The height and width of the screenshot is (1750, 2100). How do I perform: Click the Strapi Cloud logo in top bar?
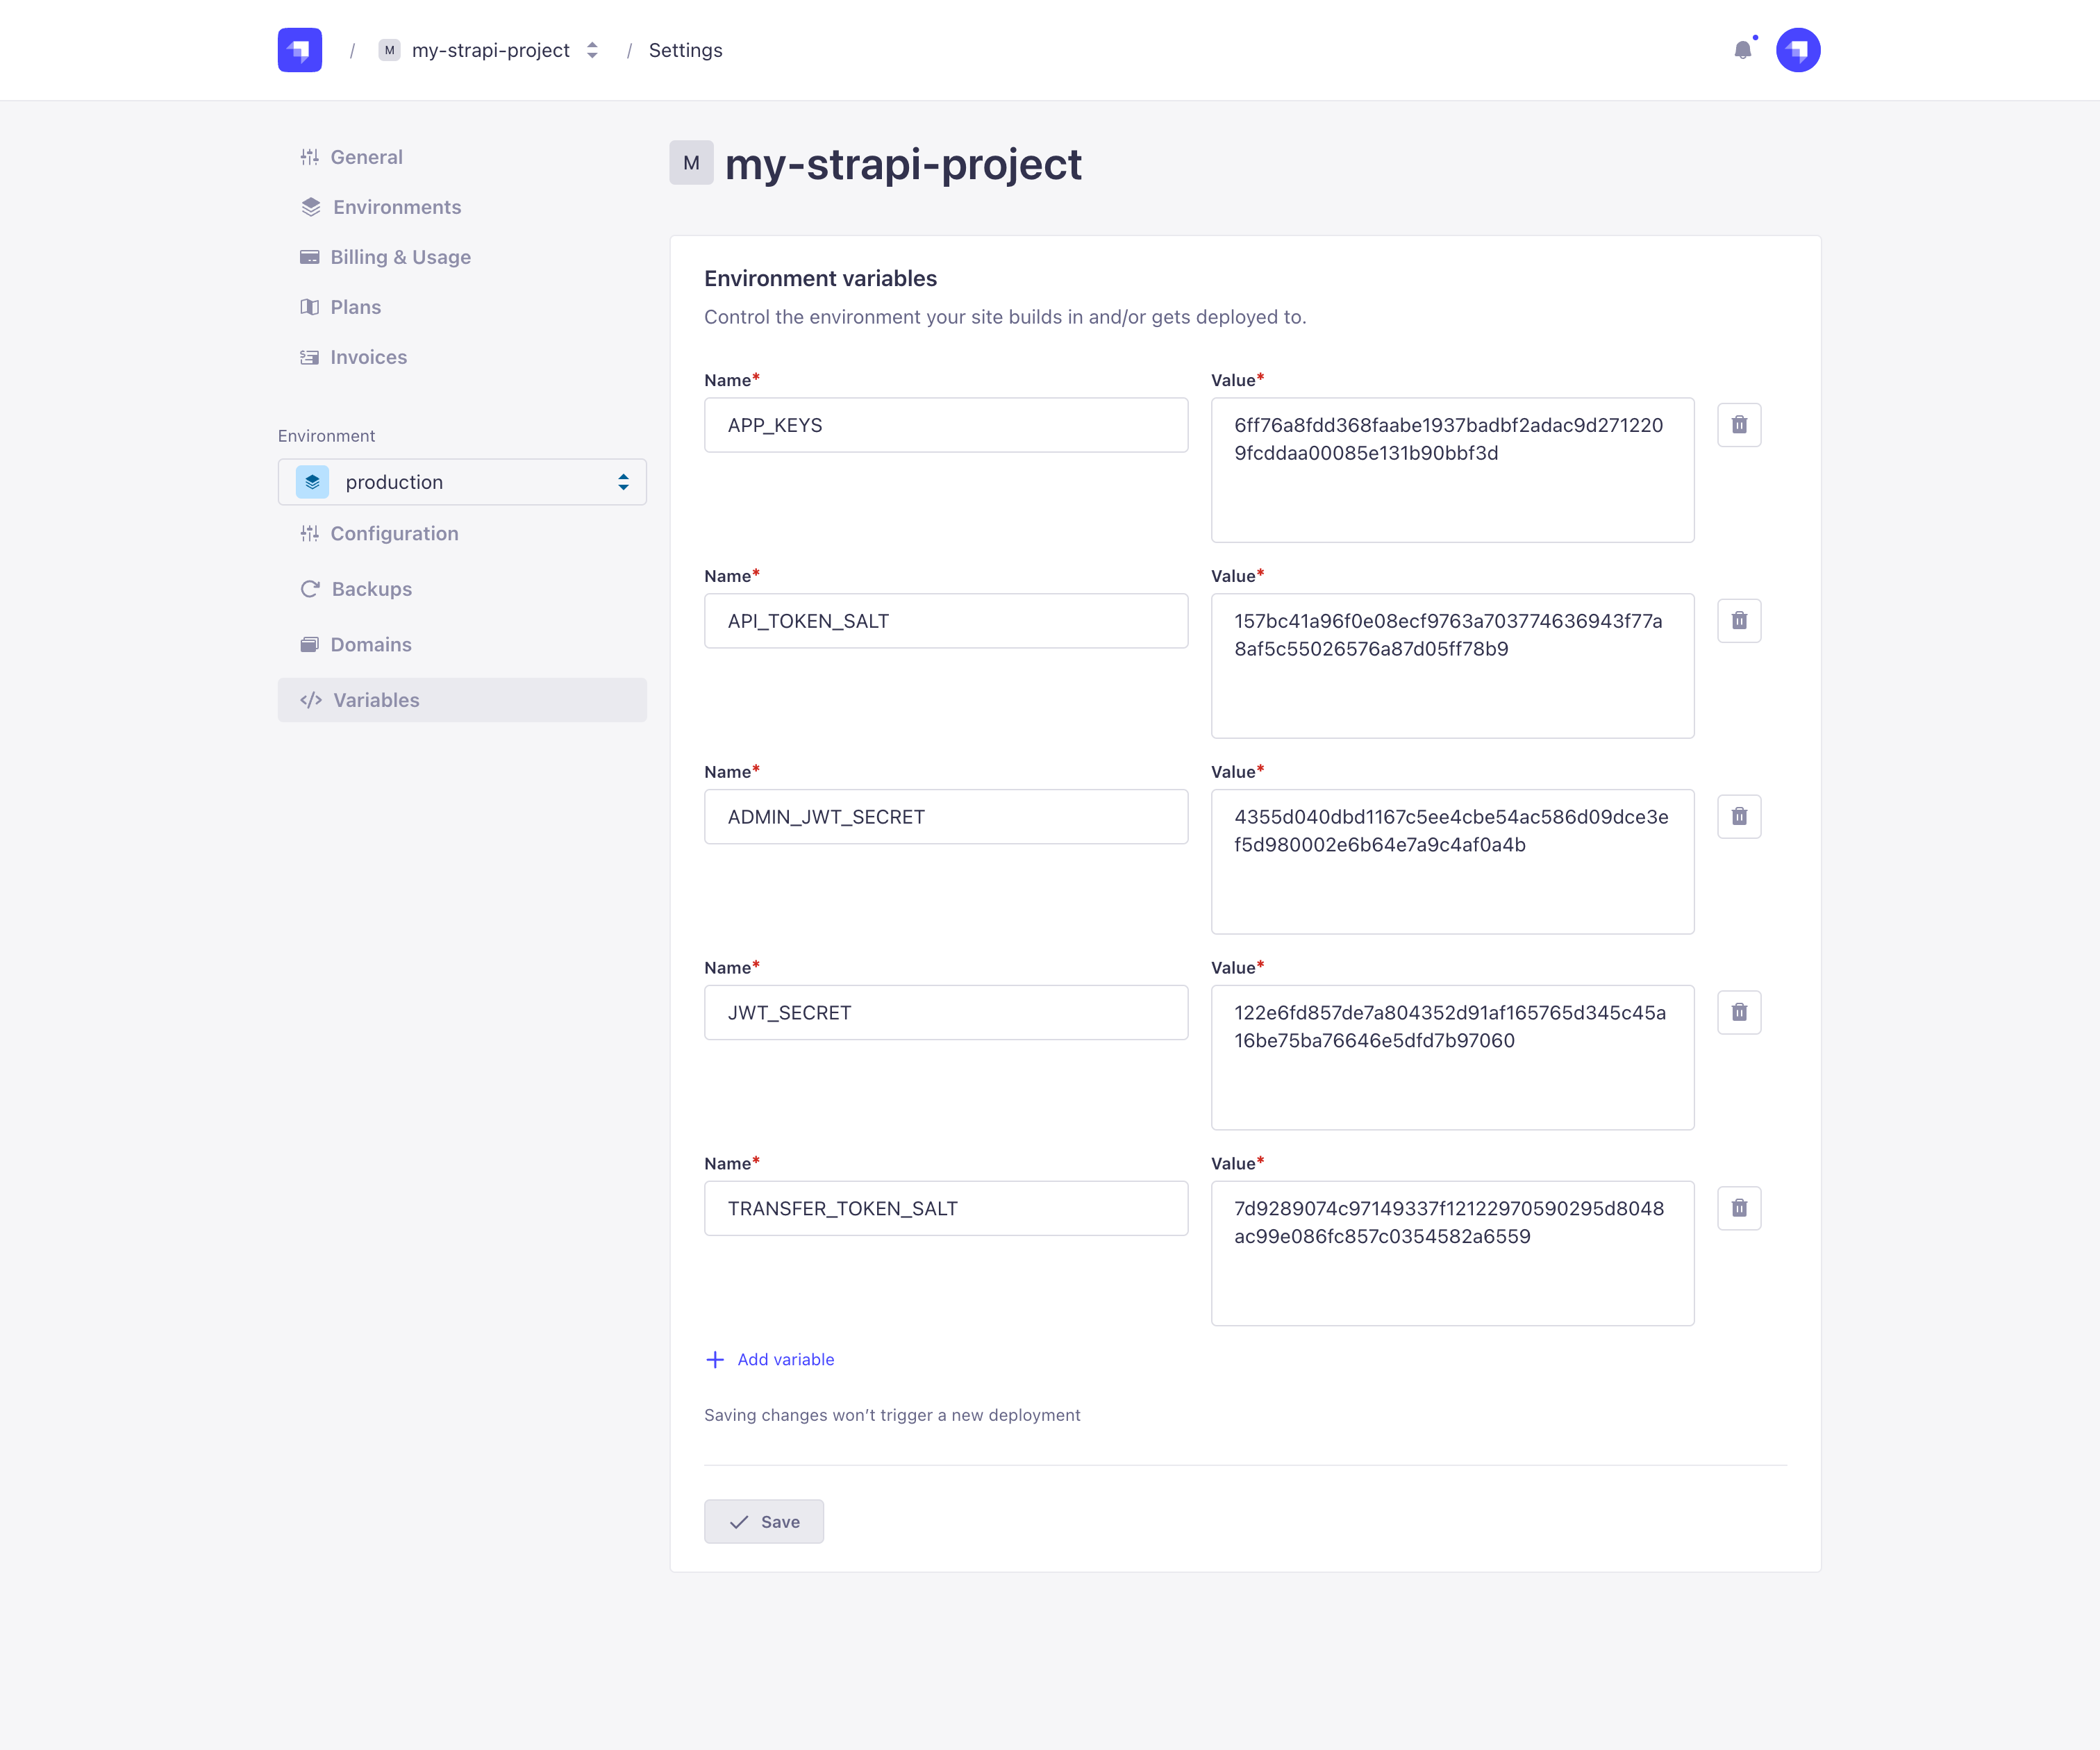pyautogui.click(x=300, y=50)
